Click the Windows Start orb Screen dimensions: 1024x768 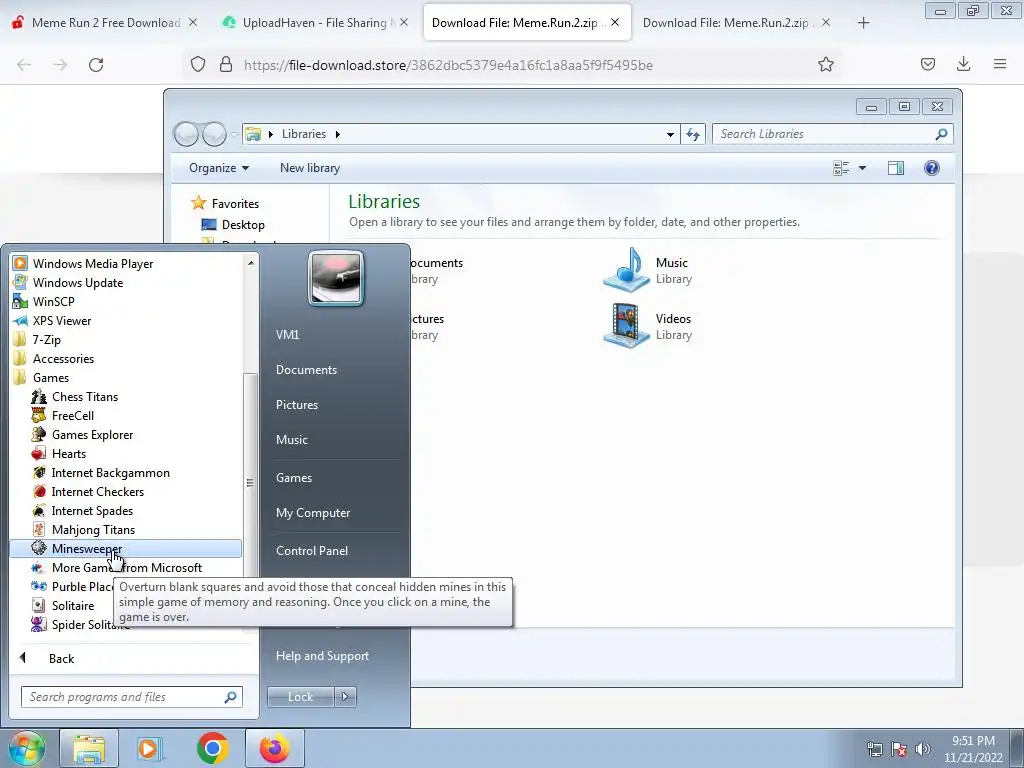[x=27, y=748]
